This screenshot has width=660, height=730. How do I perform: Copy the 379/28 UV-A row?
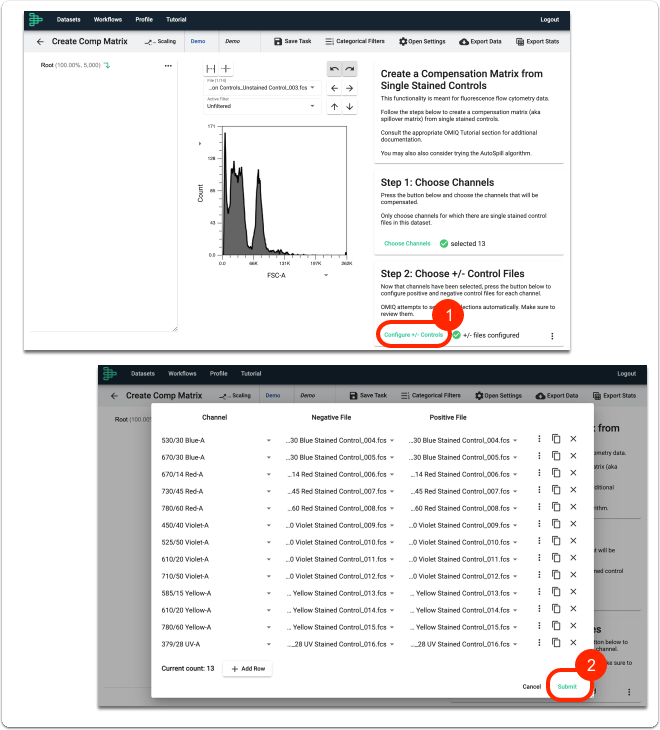[x=556, y=642]
